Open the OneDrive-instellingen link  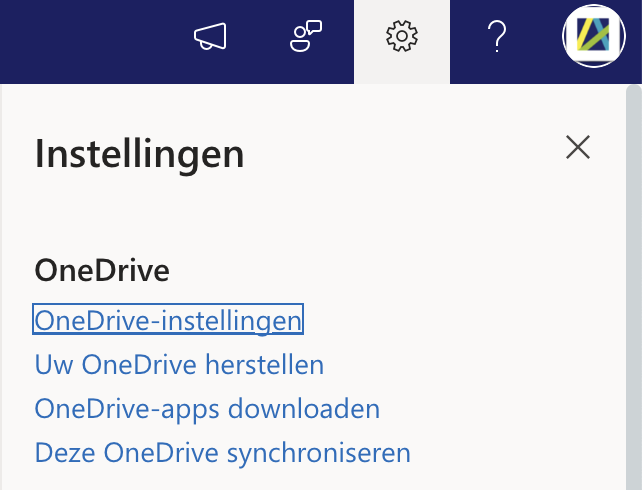click(168, 321)
